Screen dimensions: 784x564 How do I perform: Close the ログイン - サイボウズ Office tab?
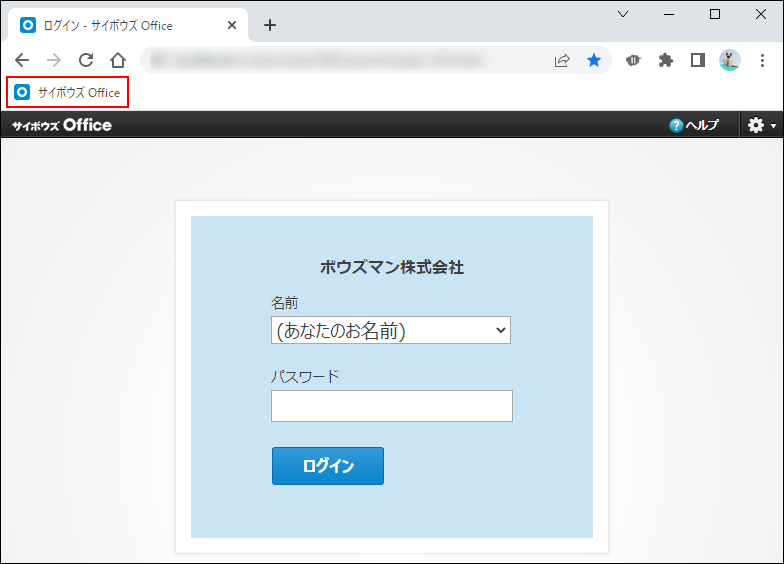click(232, 25)
